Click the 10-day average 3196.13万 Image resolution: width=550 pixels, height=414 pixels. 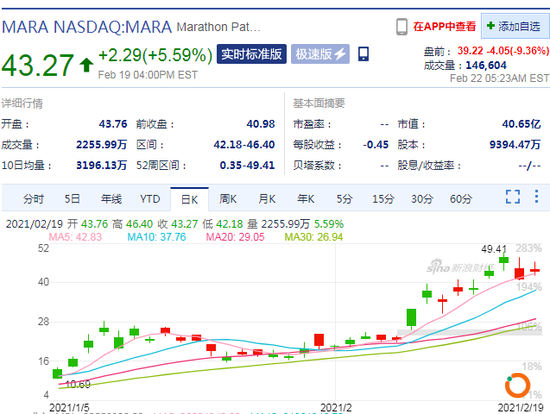pyautogui.click(x=101, y=165)
